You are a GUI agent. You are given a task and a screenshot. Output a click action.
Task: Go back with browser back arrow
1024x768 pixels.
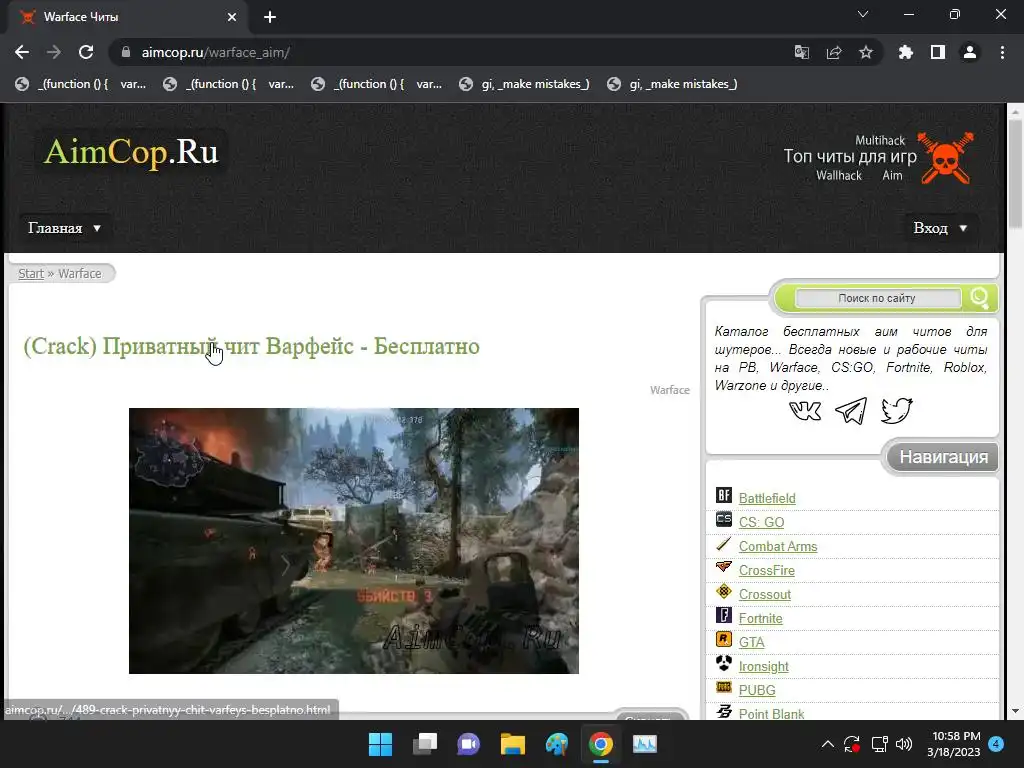click(22, 52)
